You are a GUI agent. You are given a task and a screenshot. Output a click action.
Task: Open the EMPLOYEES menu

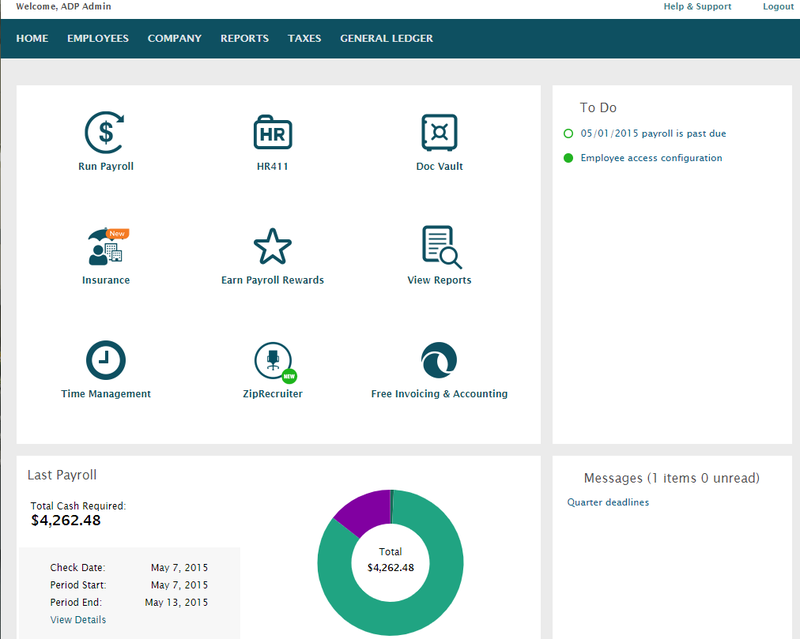coord(98,38)
